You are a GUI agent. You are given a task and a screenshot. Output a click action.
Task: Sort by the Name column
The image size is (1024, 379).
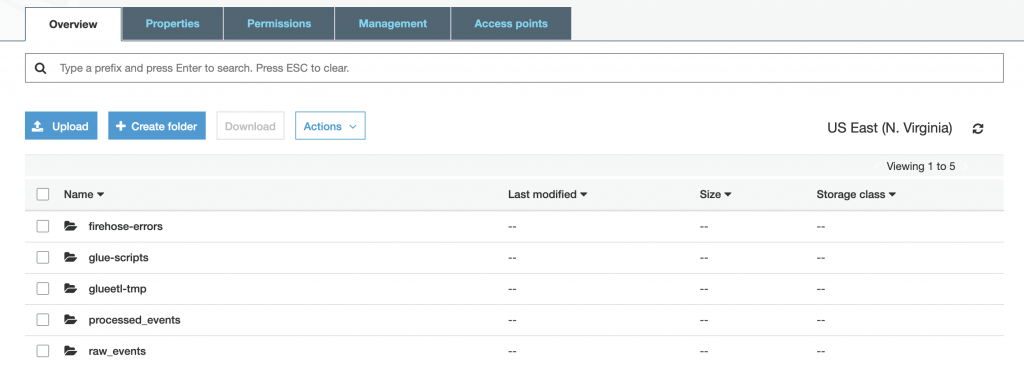point(84,194)
